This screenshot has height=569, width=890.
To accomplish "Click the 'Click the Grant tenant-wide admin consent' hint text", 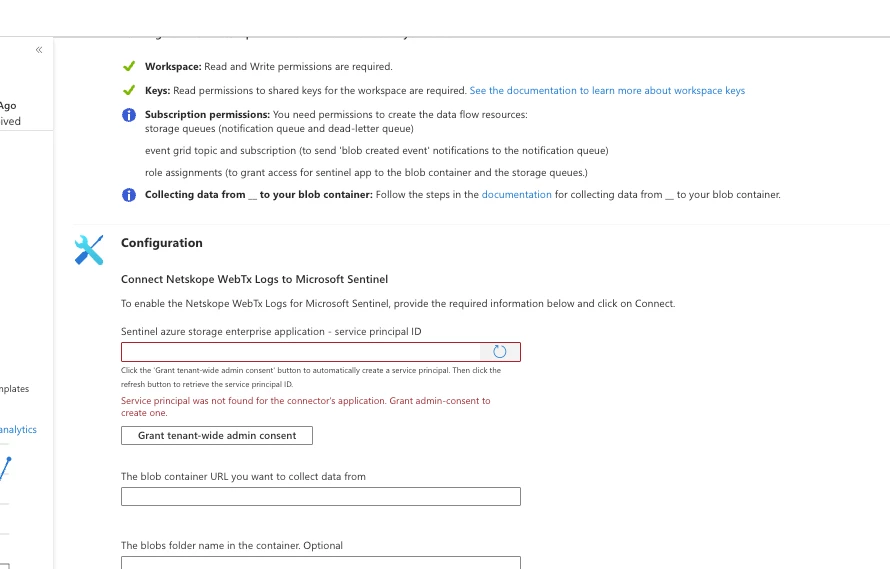I will click(x=311, y=377).
